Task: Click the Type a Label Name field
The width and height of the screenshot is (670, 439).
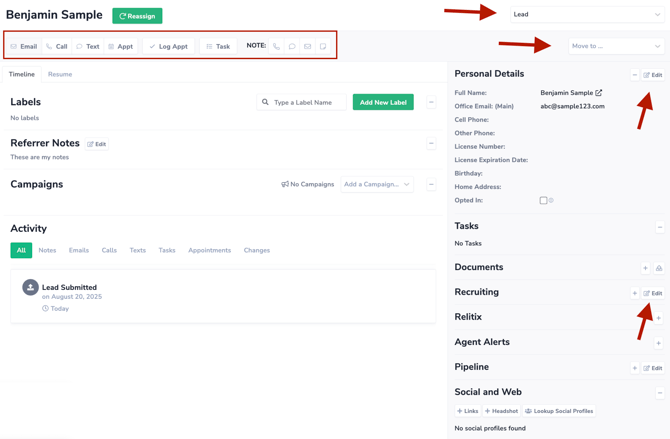Action: click(x=302, y=102)
